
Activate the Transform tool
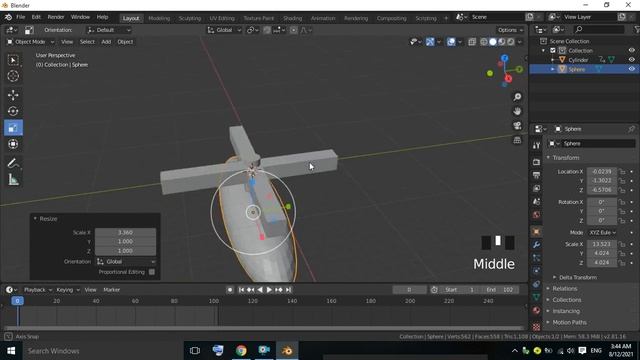tap(13, 144)
